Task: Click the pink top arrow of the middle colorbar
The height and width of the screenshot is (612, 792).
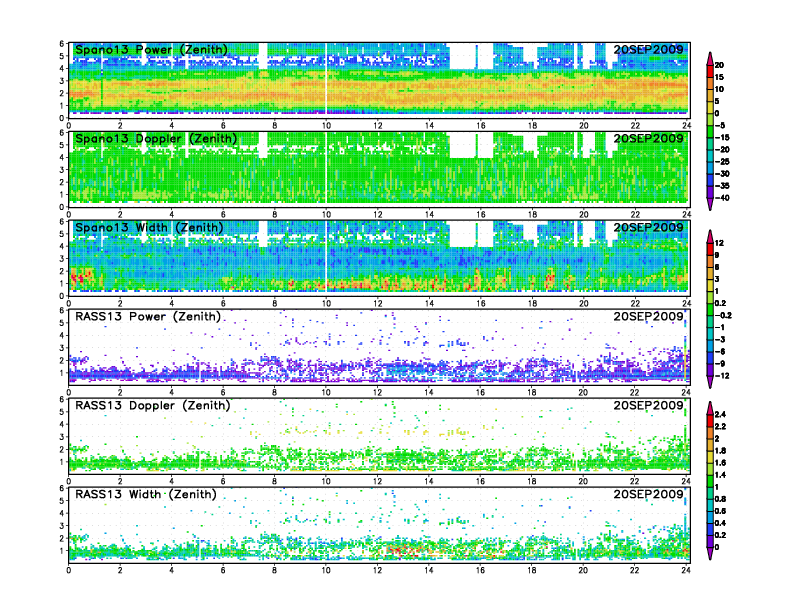Action: pos(710,236)
